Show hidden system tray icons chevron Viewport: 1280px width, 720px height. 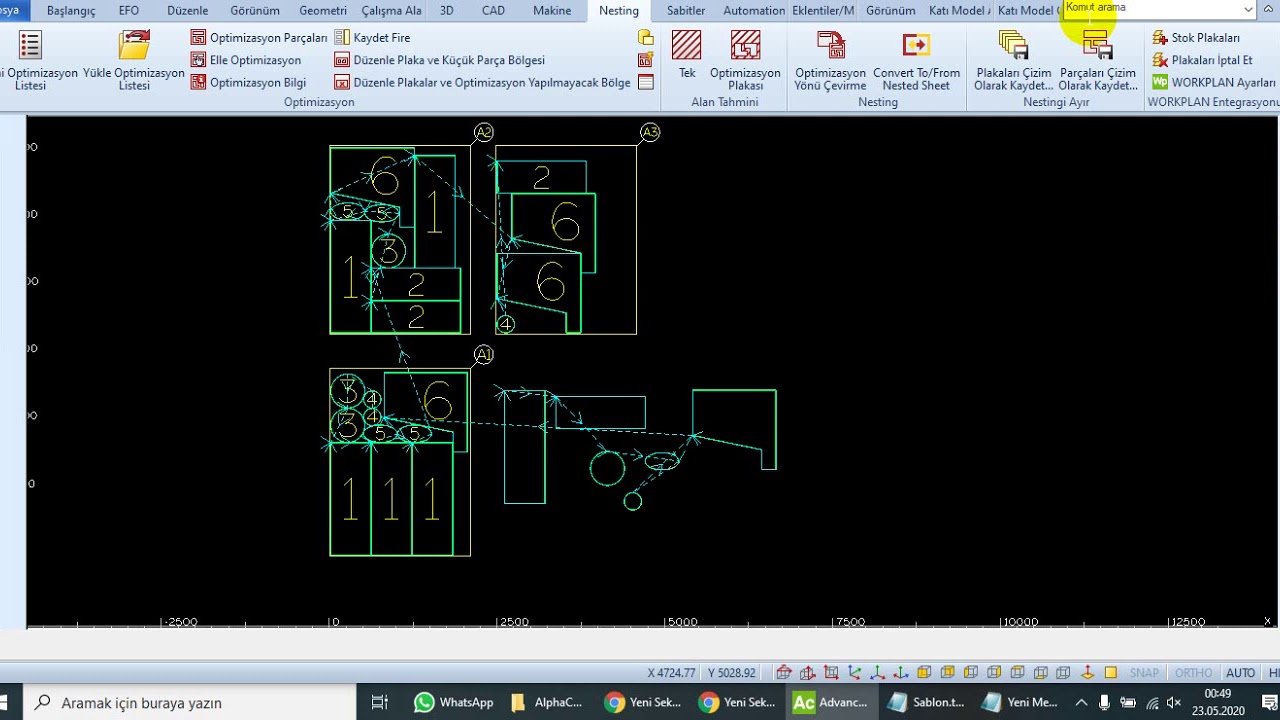[x=1081, y=702]
